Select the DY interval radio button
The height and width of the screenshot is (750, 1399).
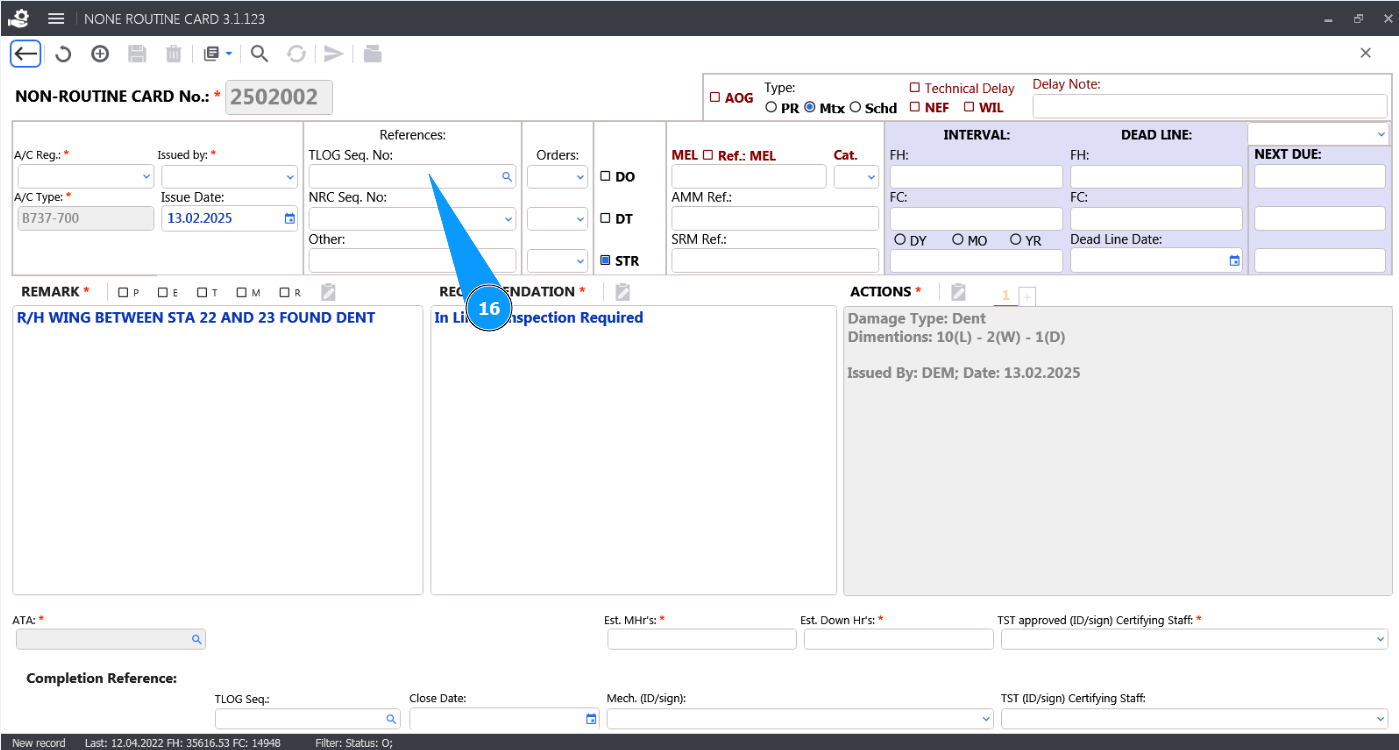point(900,240)
